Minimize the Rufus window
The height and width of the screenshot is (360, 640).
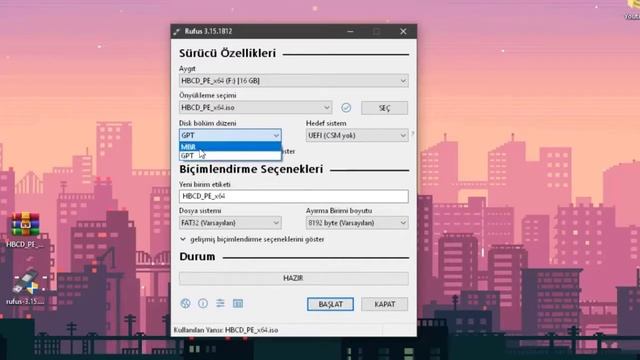(350, 31)
